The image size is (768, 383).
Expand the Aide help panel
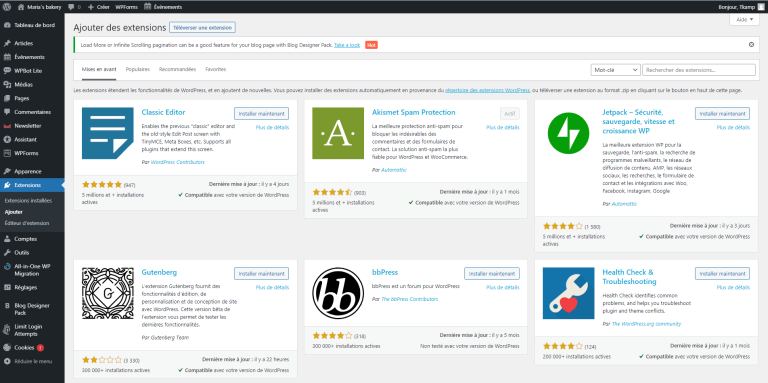pyautogui.click(x=744, y=20)
